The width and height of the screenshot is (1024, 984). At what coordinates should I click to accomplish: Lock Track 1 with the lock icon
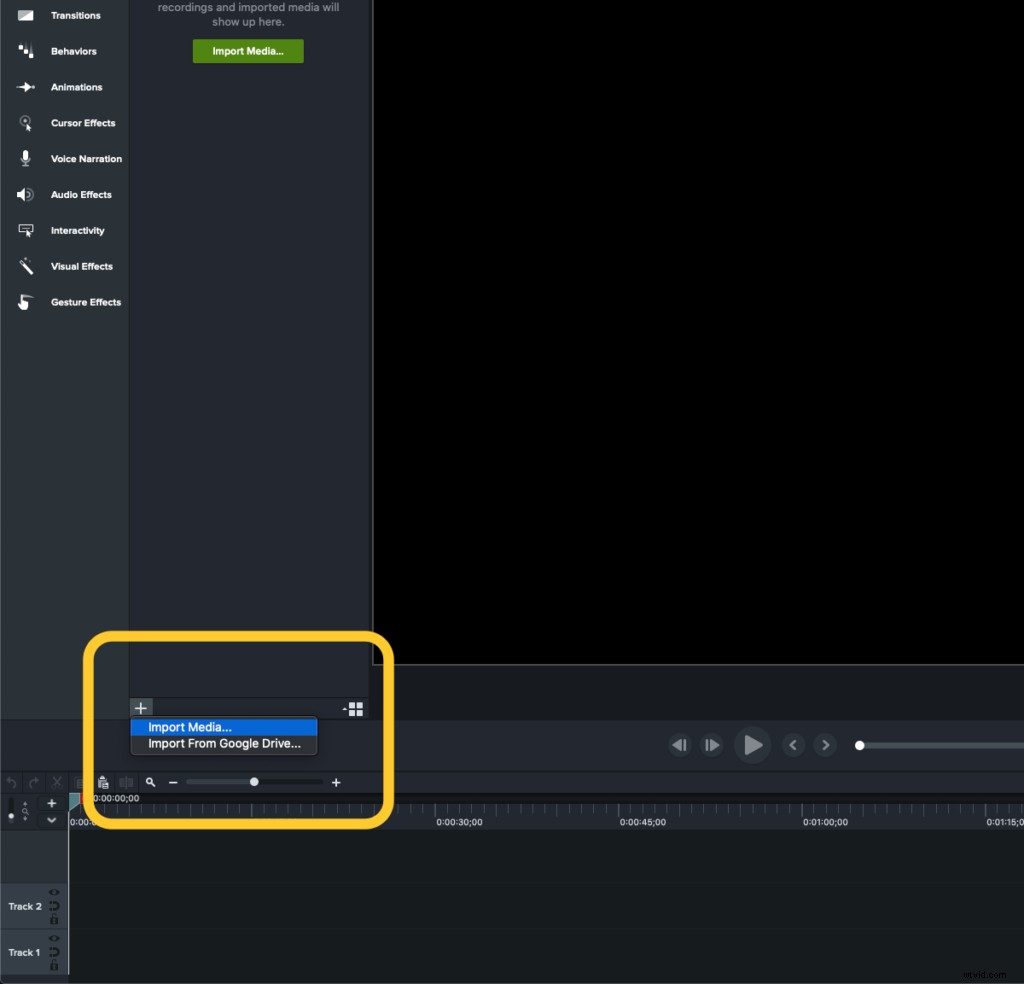tap(53, 966)
